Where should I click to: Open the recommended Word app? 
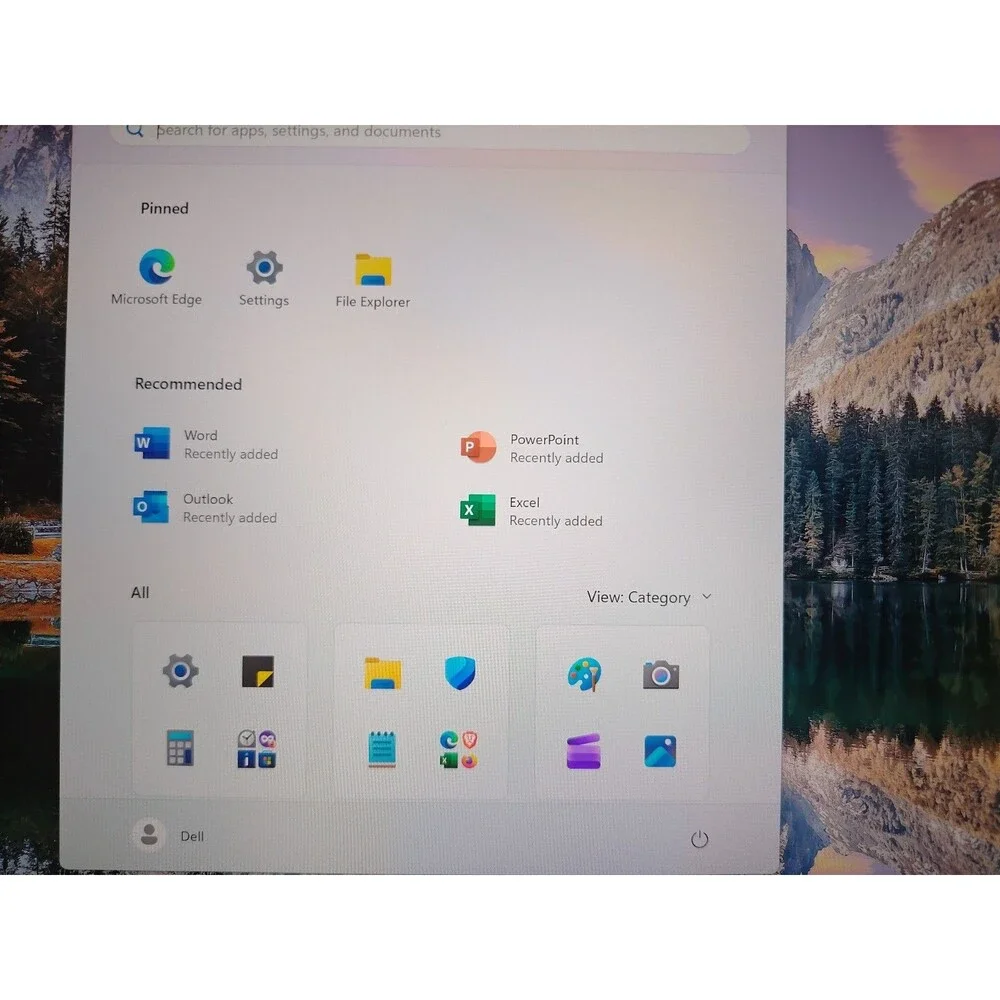click(207, 444)
